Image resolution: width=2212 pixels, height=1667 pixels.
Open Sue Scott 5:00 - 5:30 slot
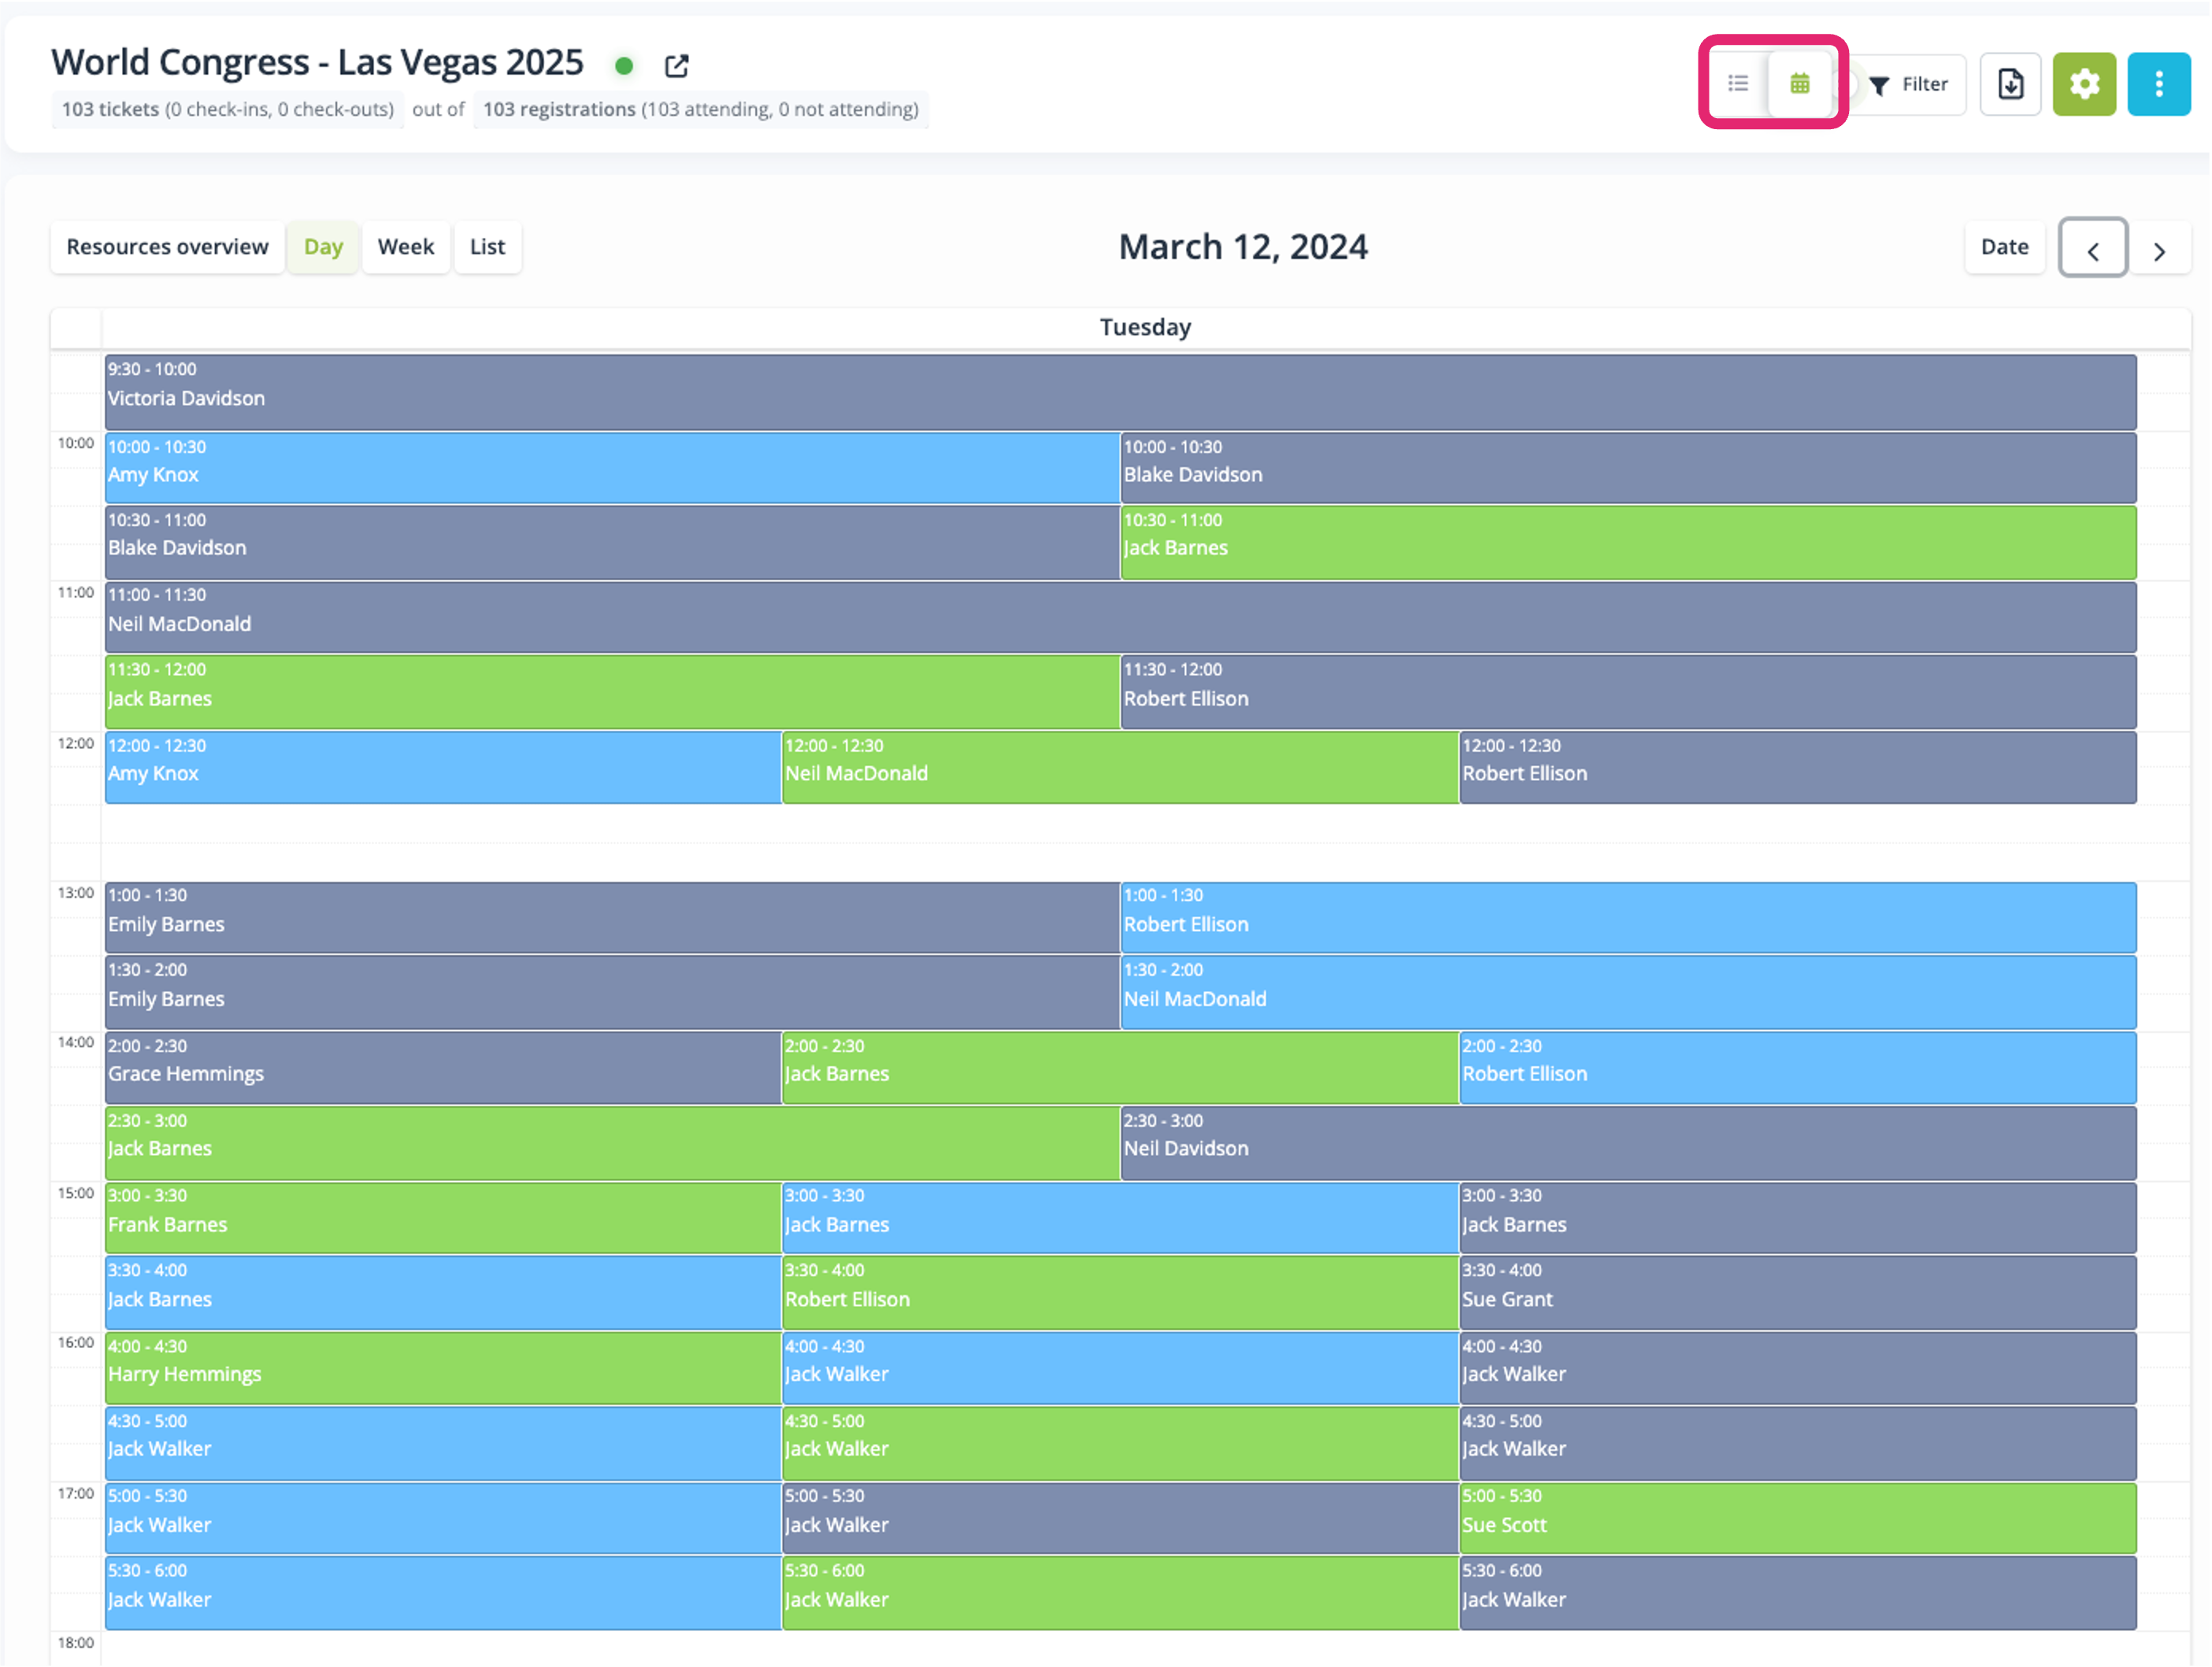[x=1798, y=1518]
